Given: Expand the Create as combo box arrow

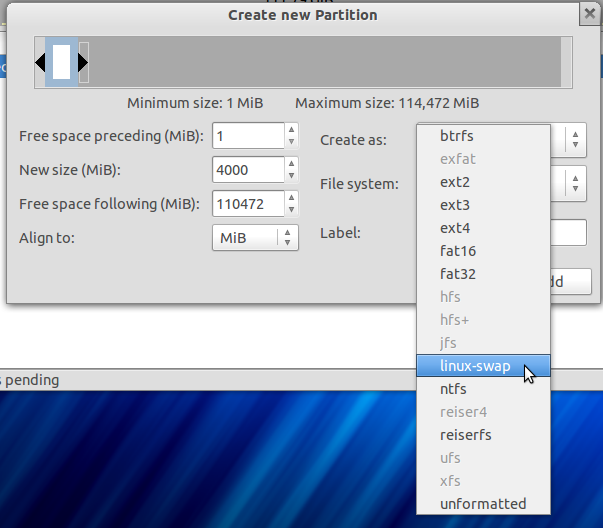Looking at the screenshot, I should (576, 140).
